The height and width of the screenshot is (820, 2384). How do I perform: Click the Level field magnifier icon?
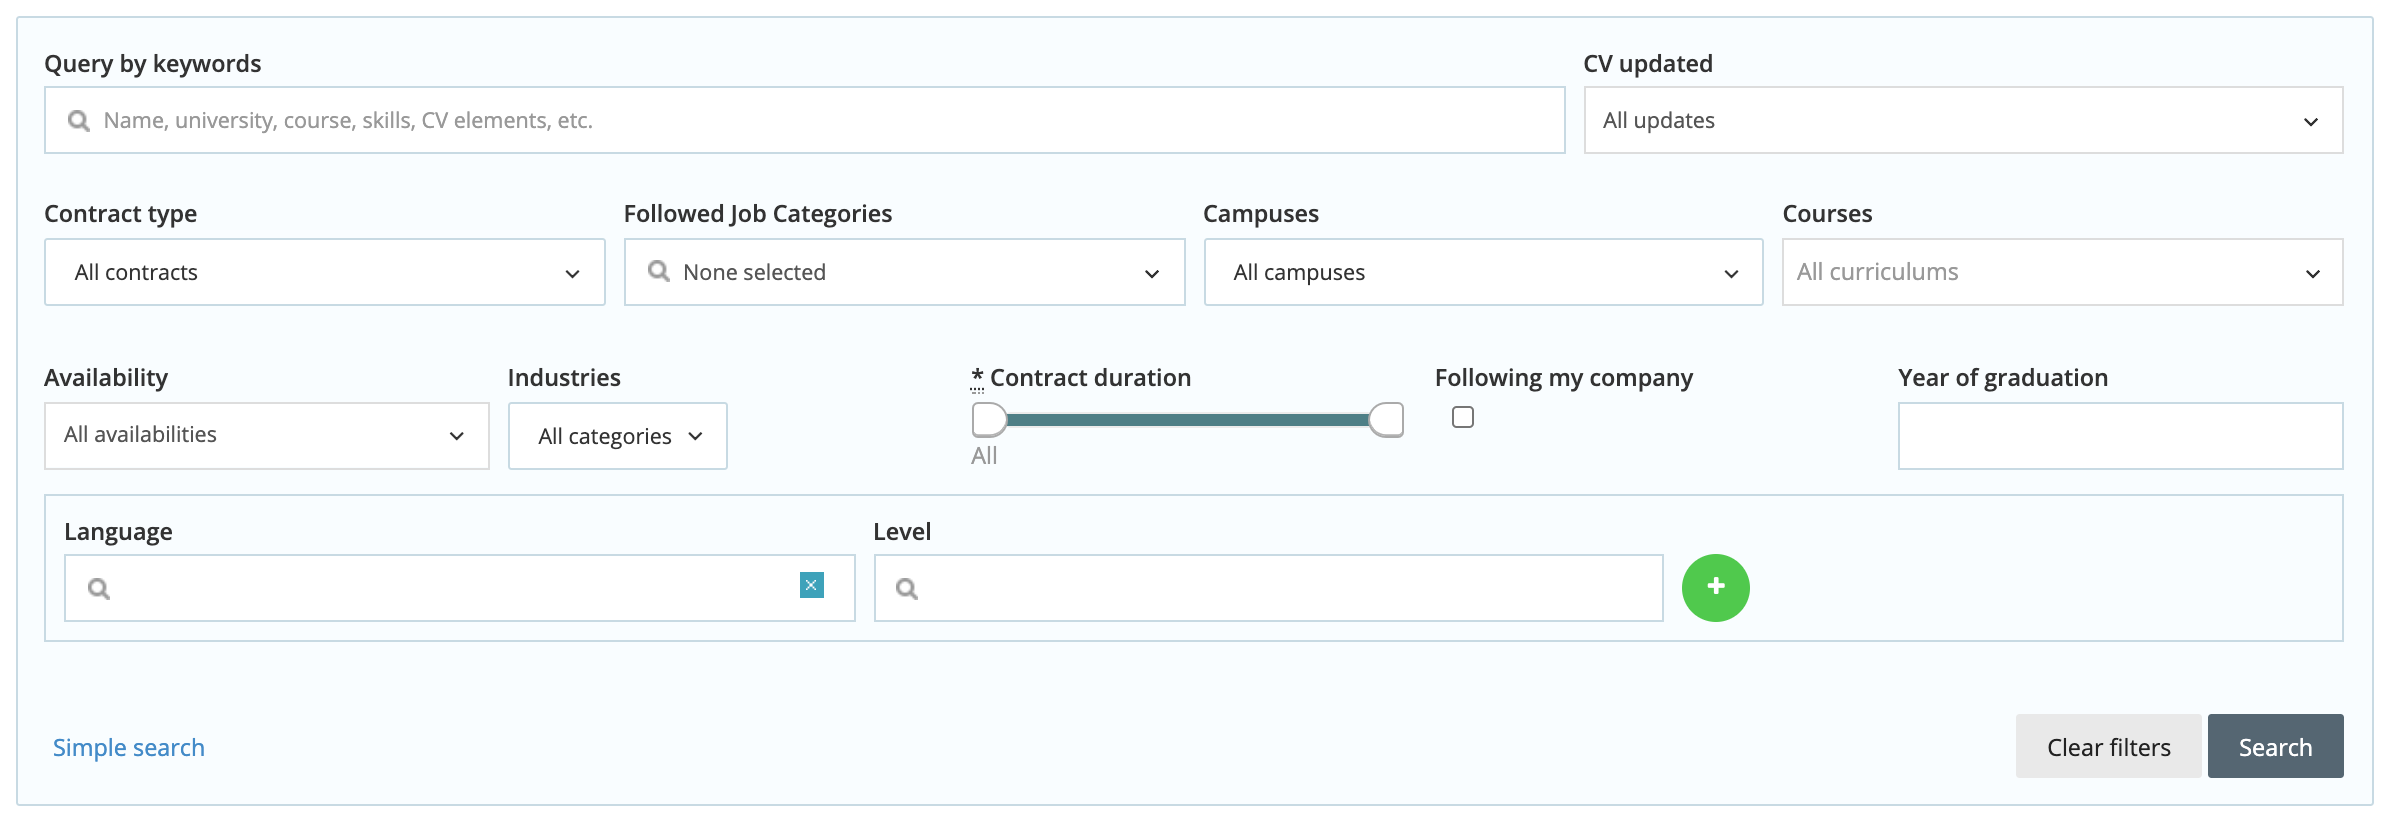point(906,588)
